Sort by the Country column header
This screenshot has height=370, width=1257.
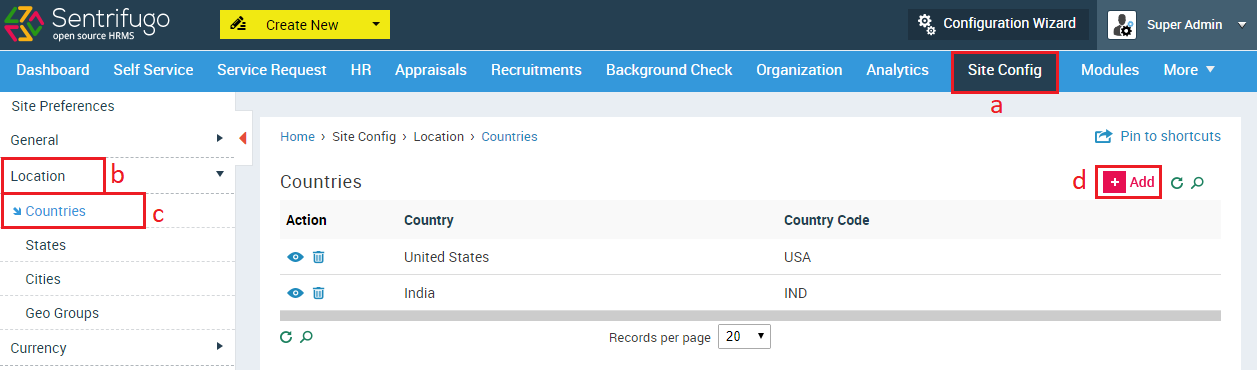point(428,220)
